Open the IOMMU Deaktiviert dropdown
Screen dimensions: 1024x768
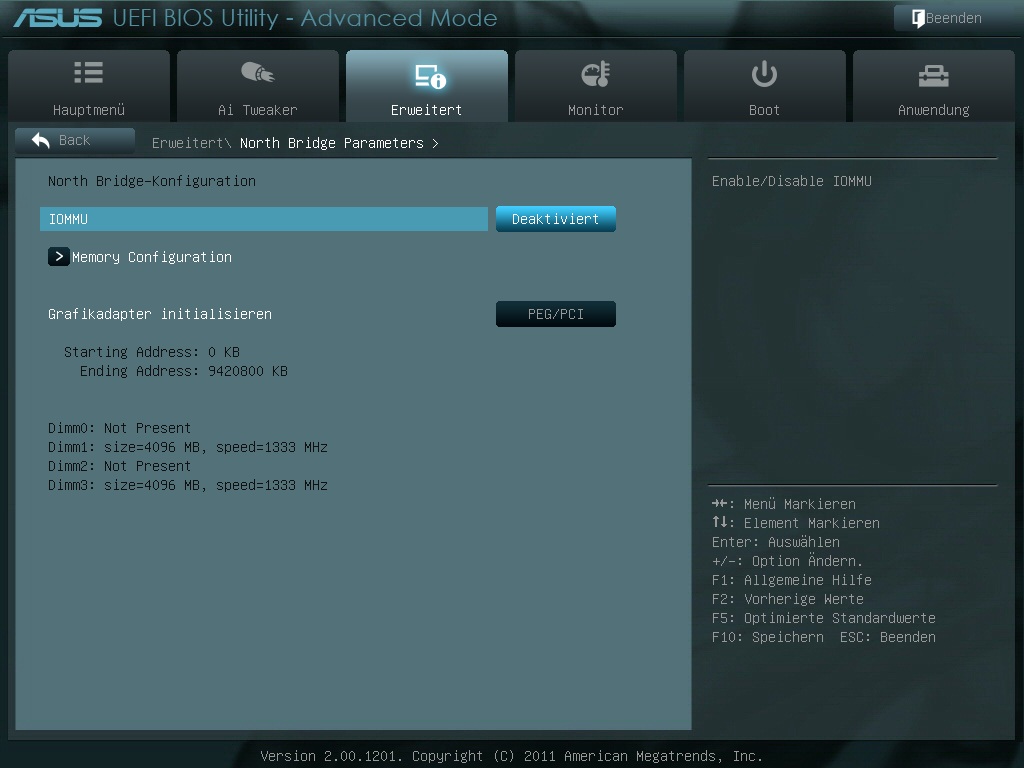(555, 219)
